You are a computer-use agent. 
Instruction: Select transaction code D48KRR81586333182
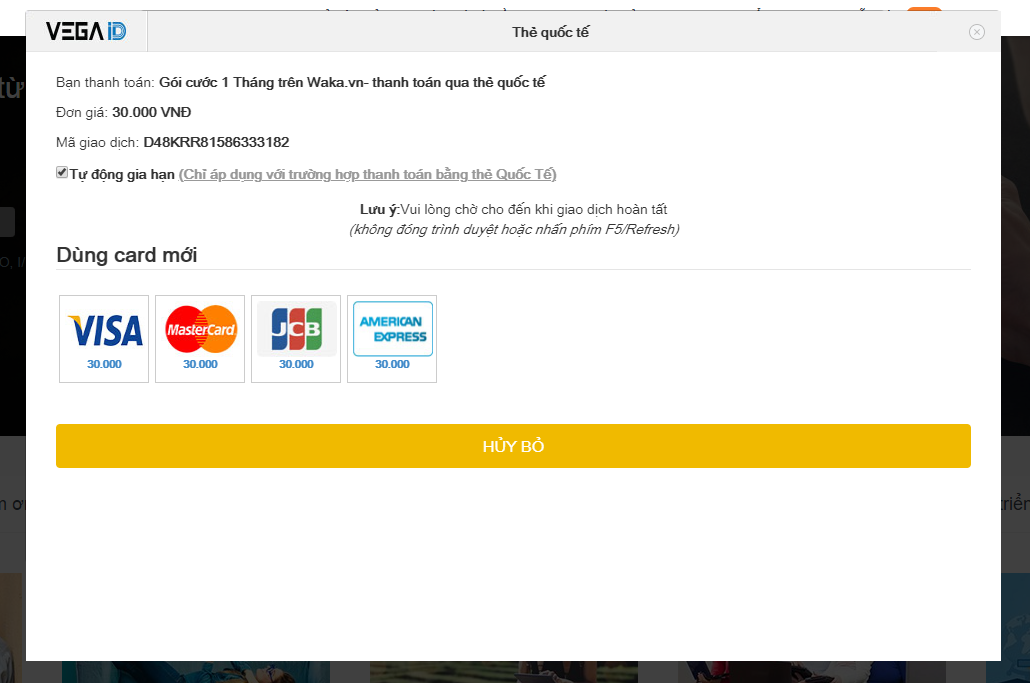(216, 142)
